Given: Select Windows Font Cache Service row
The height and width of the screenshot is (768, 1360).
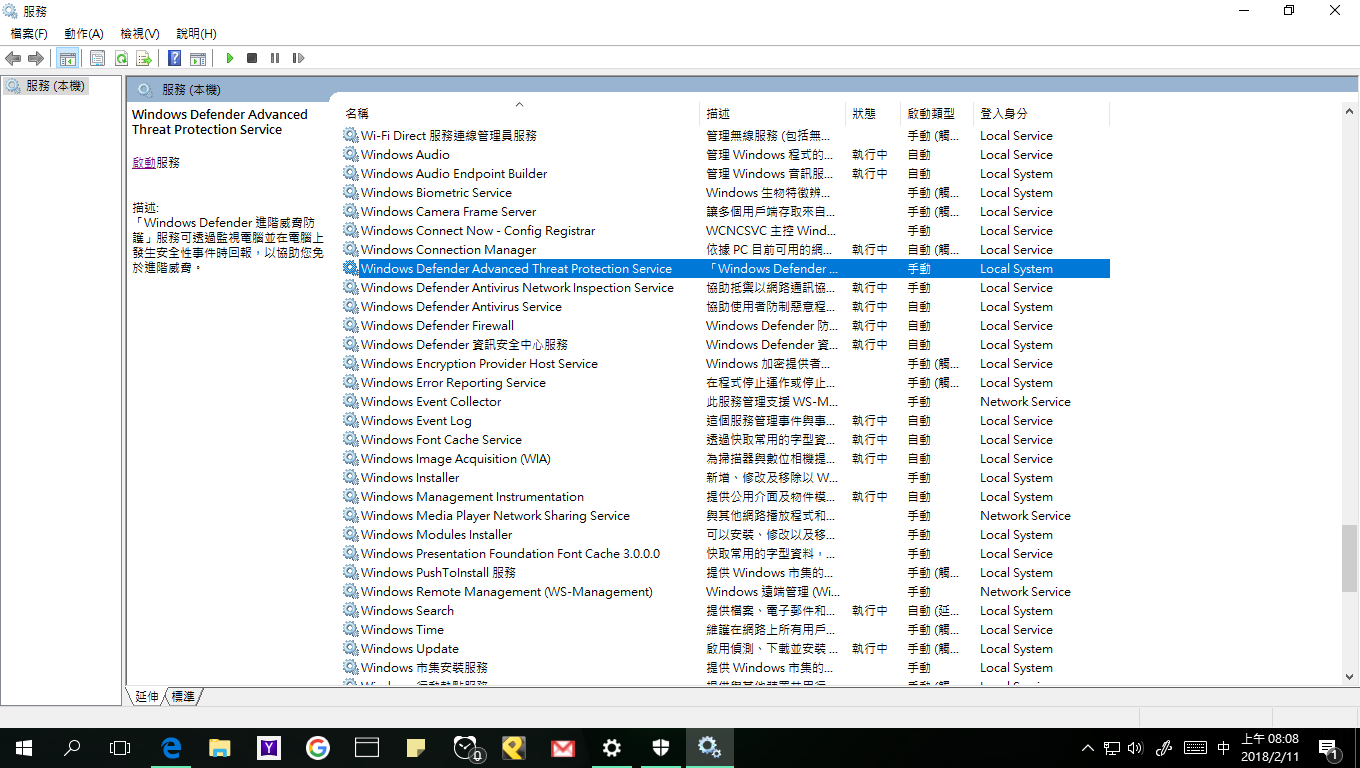Looking at the screenshot, I should (x=725, y=439).
